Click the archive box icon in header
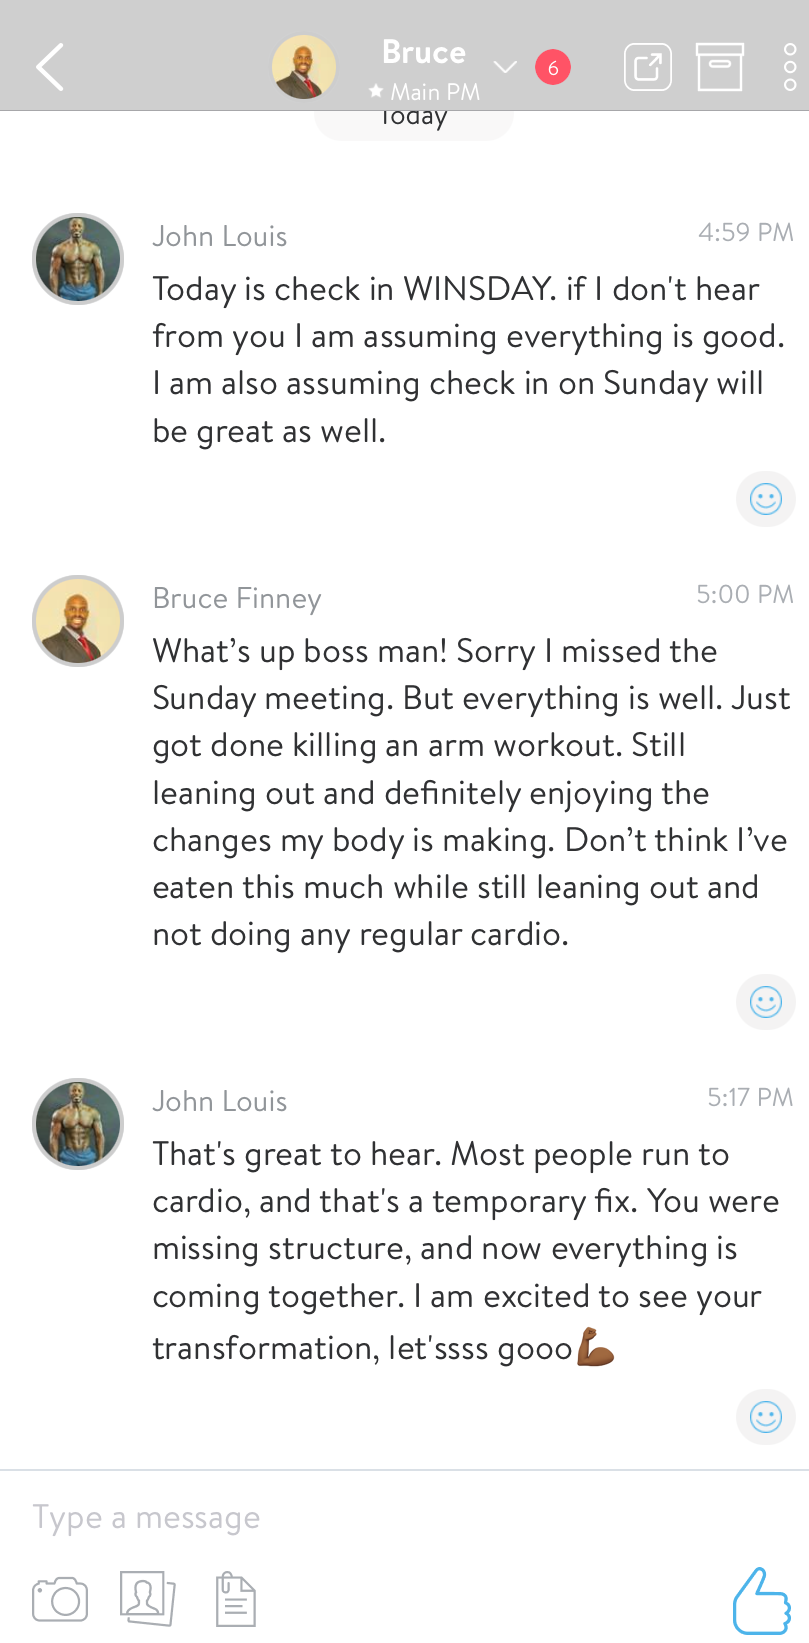 (720, 67)
